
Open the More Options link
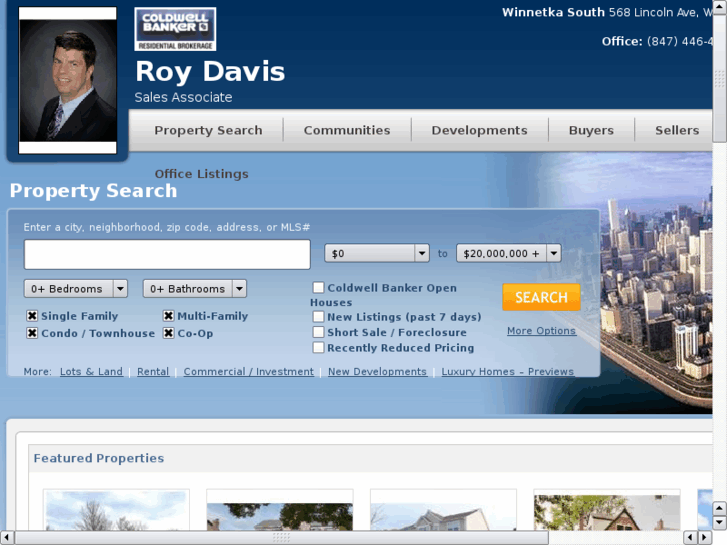[541, 331]
